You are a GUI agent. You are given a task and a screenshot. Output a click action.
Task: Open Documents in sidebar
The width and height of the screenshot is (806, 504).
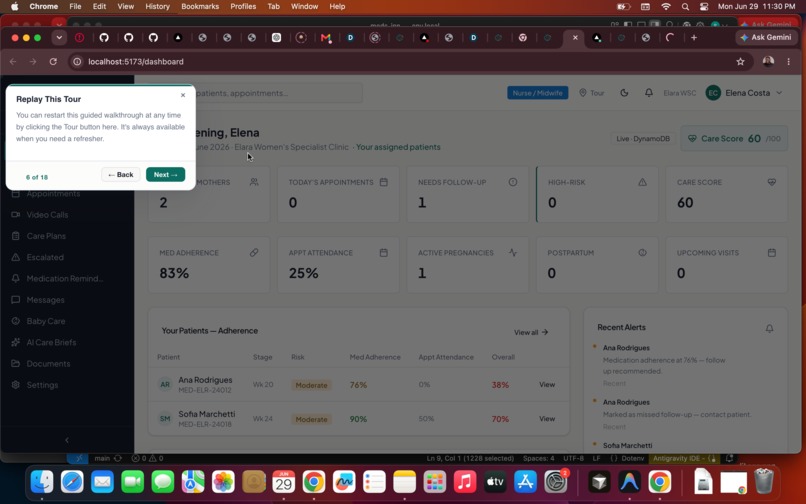point(48,364)
